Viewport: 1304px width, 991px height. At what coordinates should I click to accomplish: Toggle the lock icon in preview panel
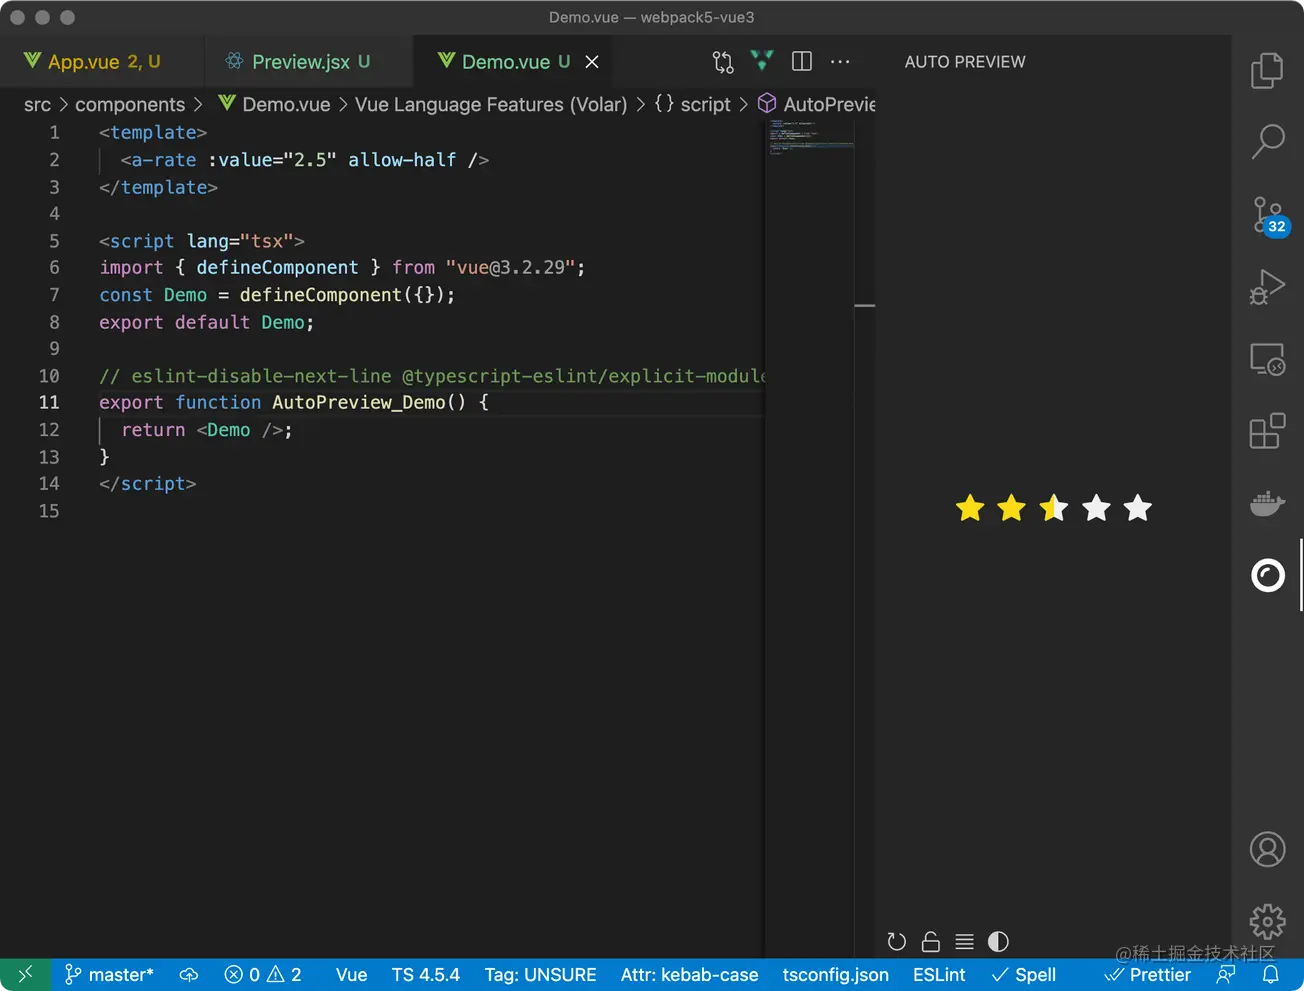930,942
